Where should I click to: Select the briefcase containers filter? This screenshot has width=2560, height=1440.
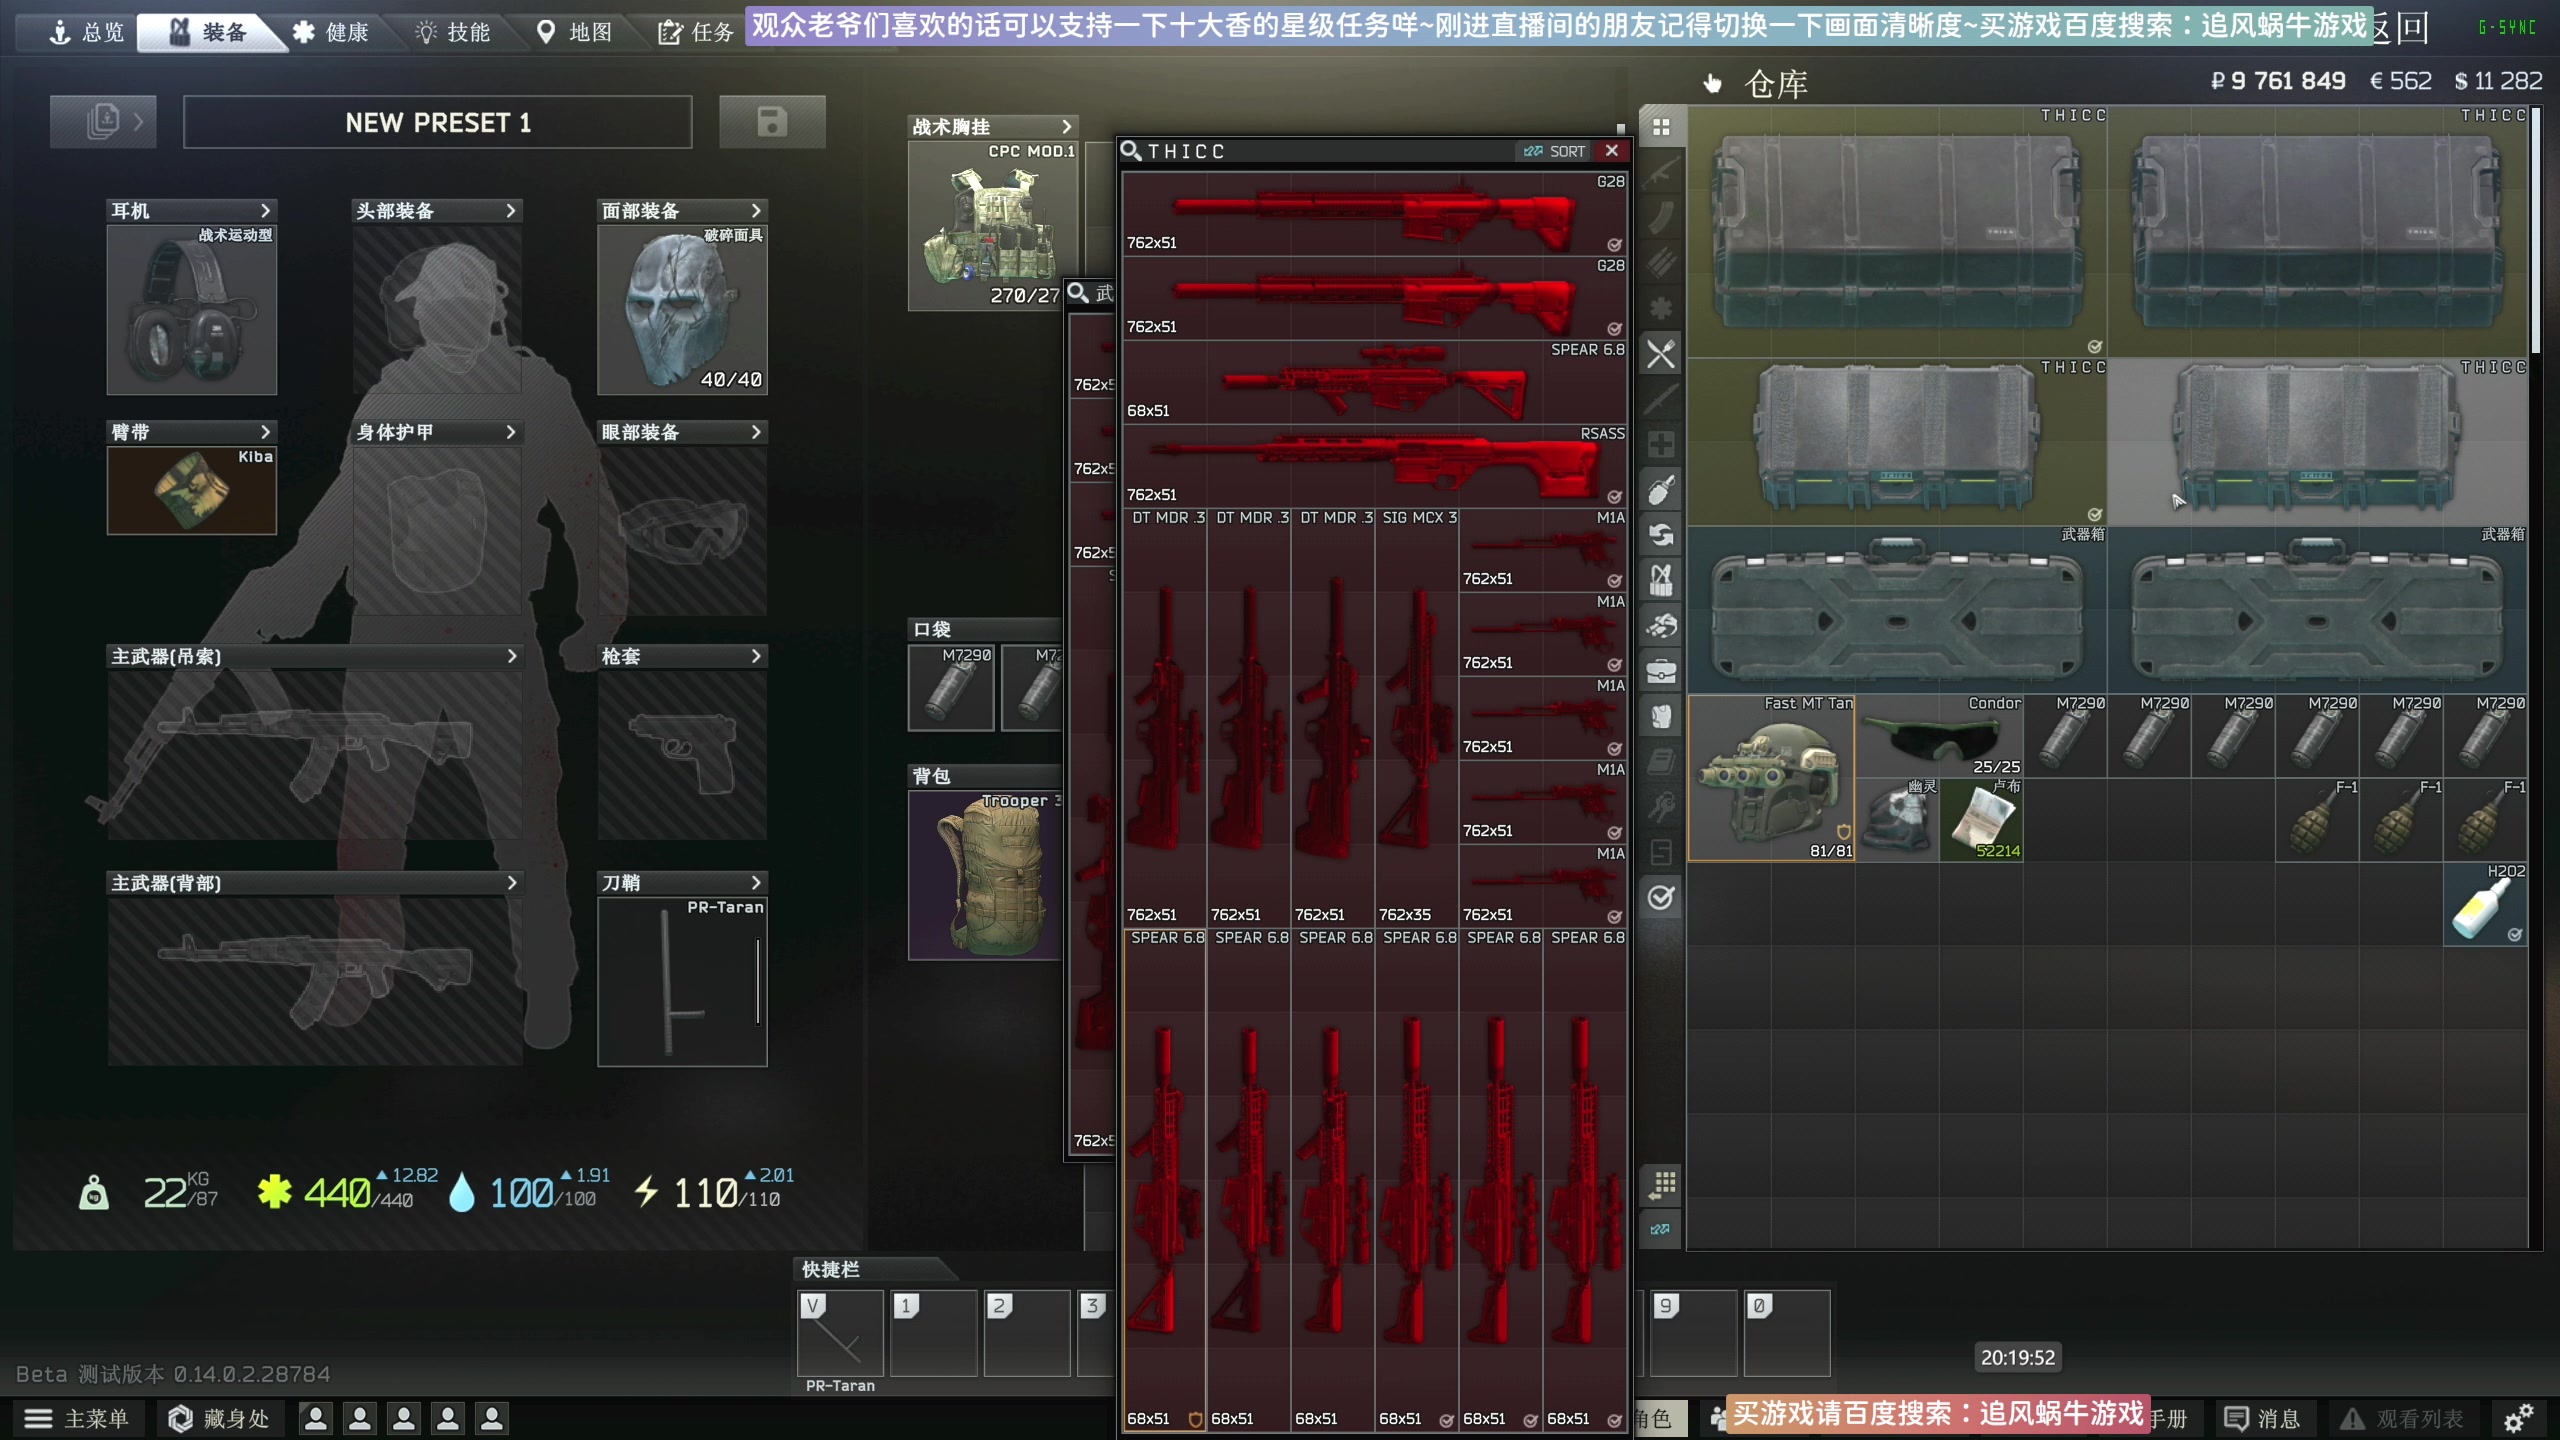1661,671
